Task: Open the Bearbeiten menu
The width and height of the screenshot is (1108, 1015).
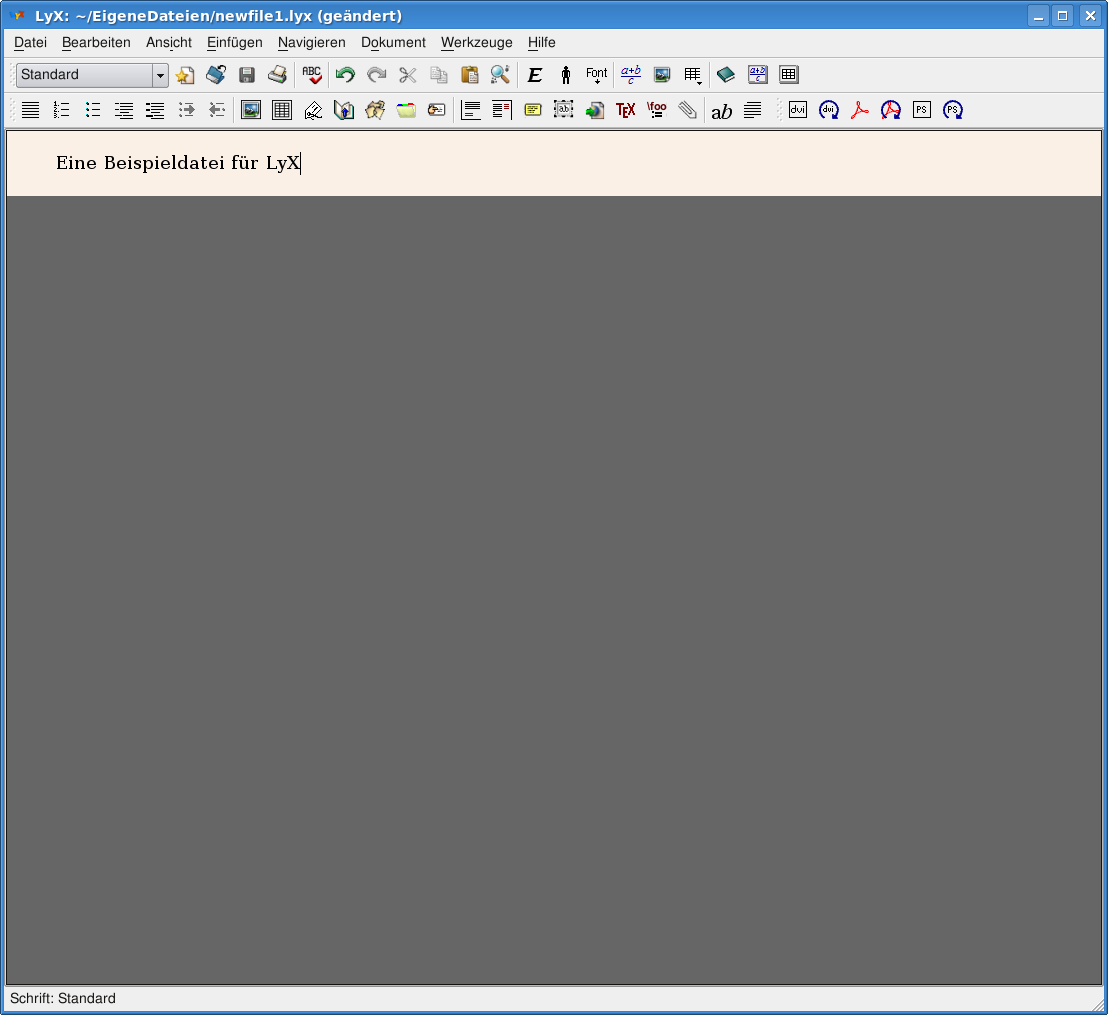Action: pos(96,42)
